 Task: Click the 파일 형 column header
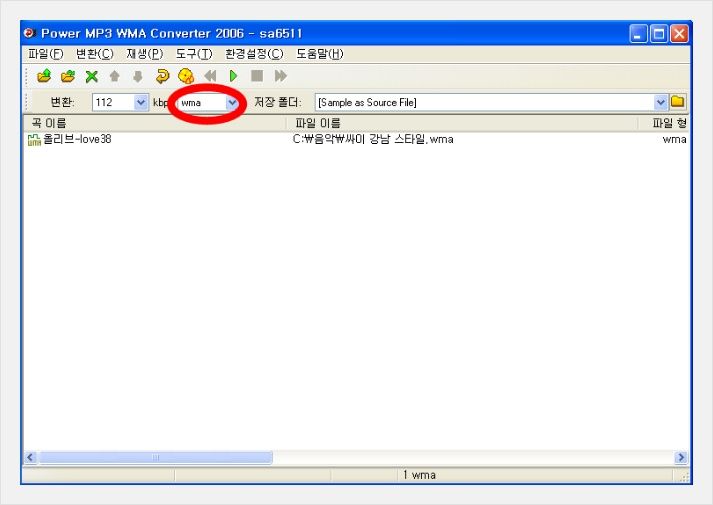[x=664, y=123]
